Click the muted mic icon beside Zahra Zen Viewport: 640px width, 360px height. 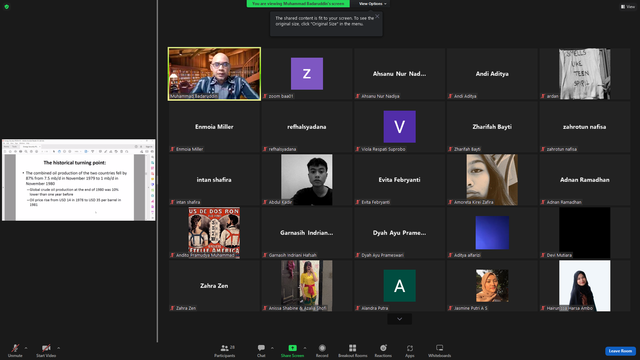173,308
